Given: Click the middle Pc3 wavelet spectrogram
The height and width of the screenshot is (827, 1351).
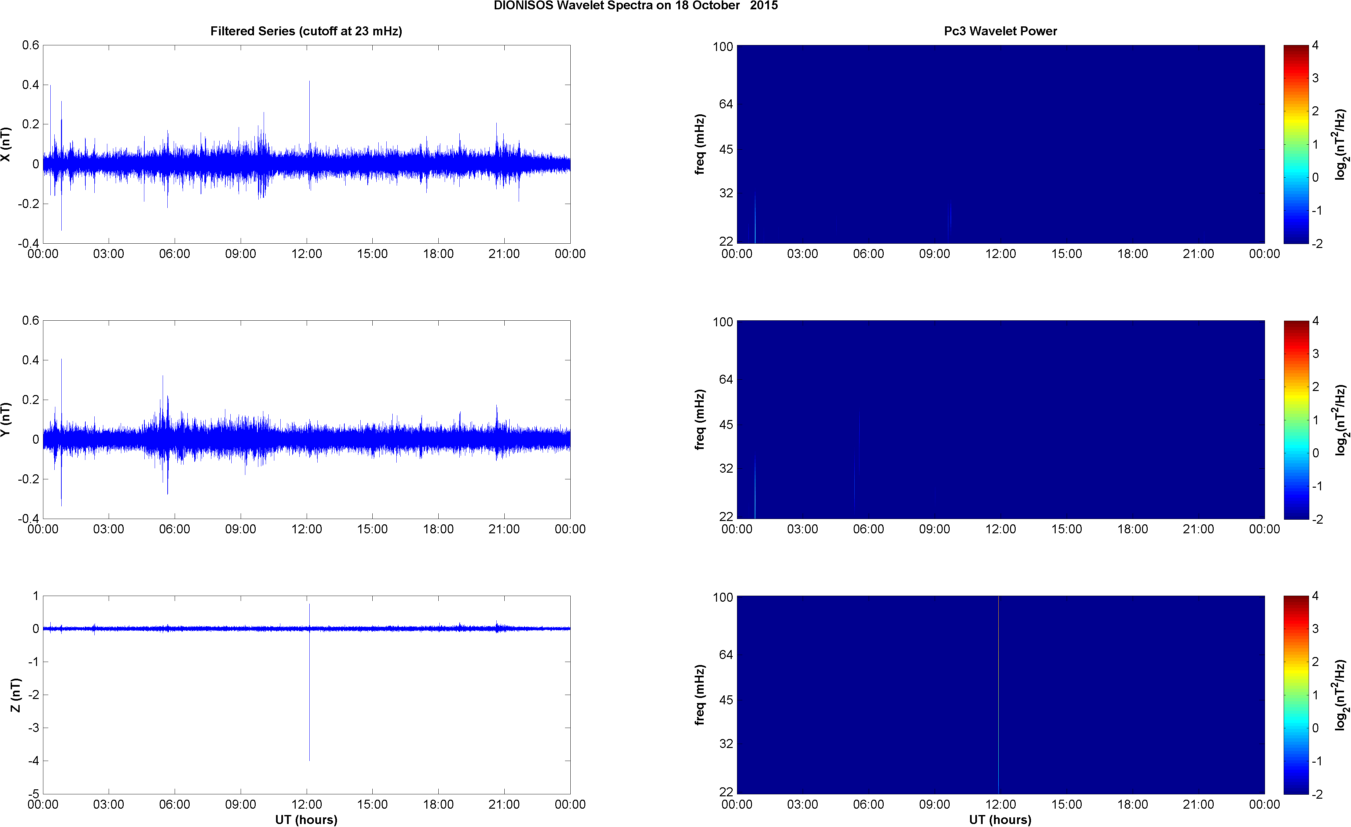Looking at the screenshot, I should (x=1000, y=420).
